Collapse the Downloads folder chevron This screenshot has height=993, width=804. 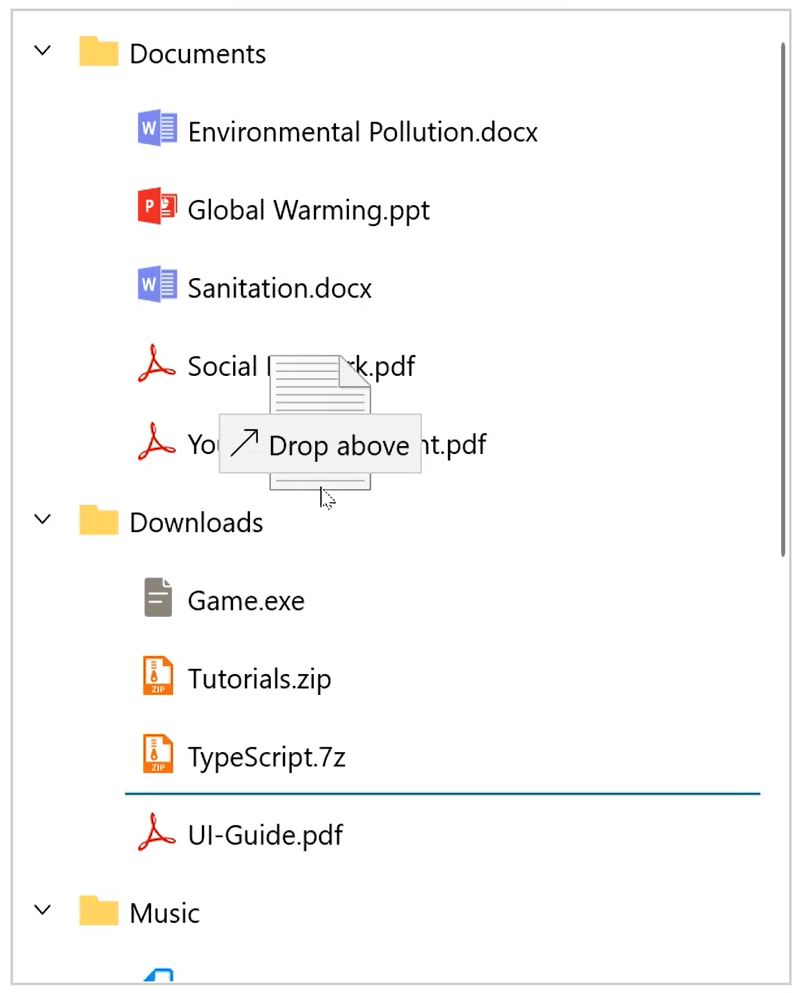click(42, 518)
